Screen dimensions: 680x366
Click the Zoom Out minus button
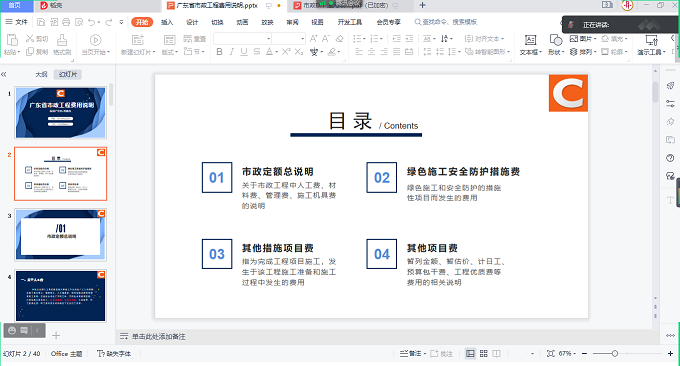pyautogui.click(x=584, y=353)
